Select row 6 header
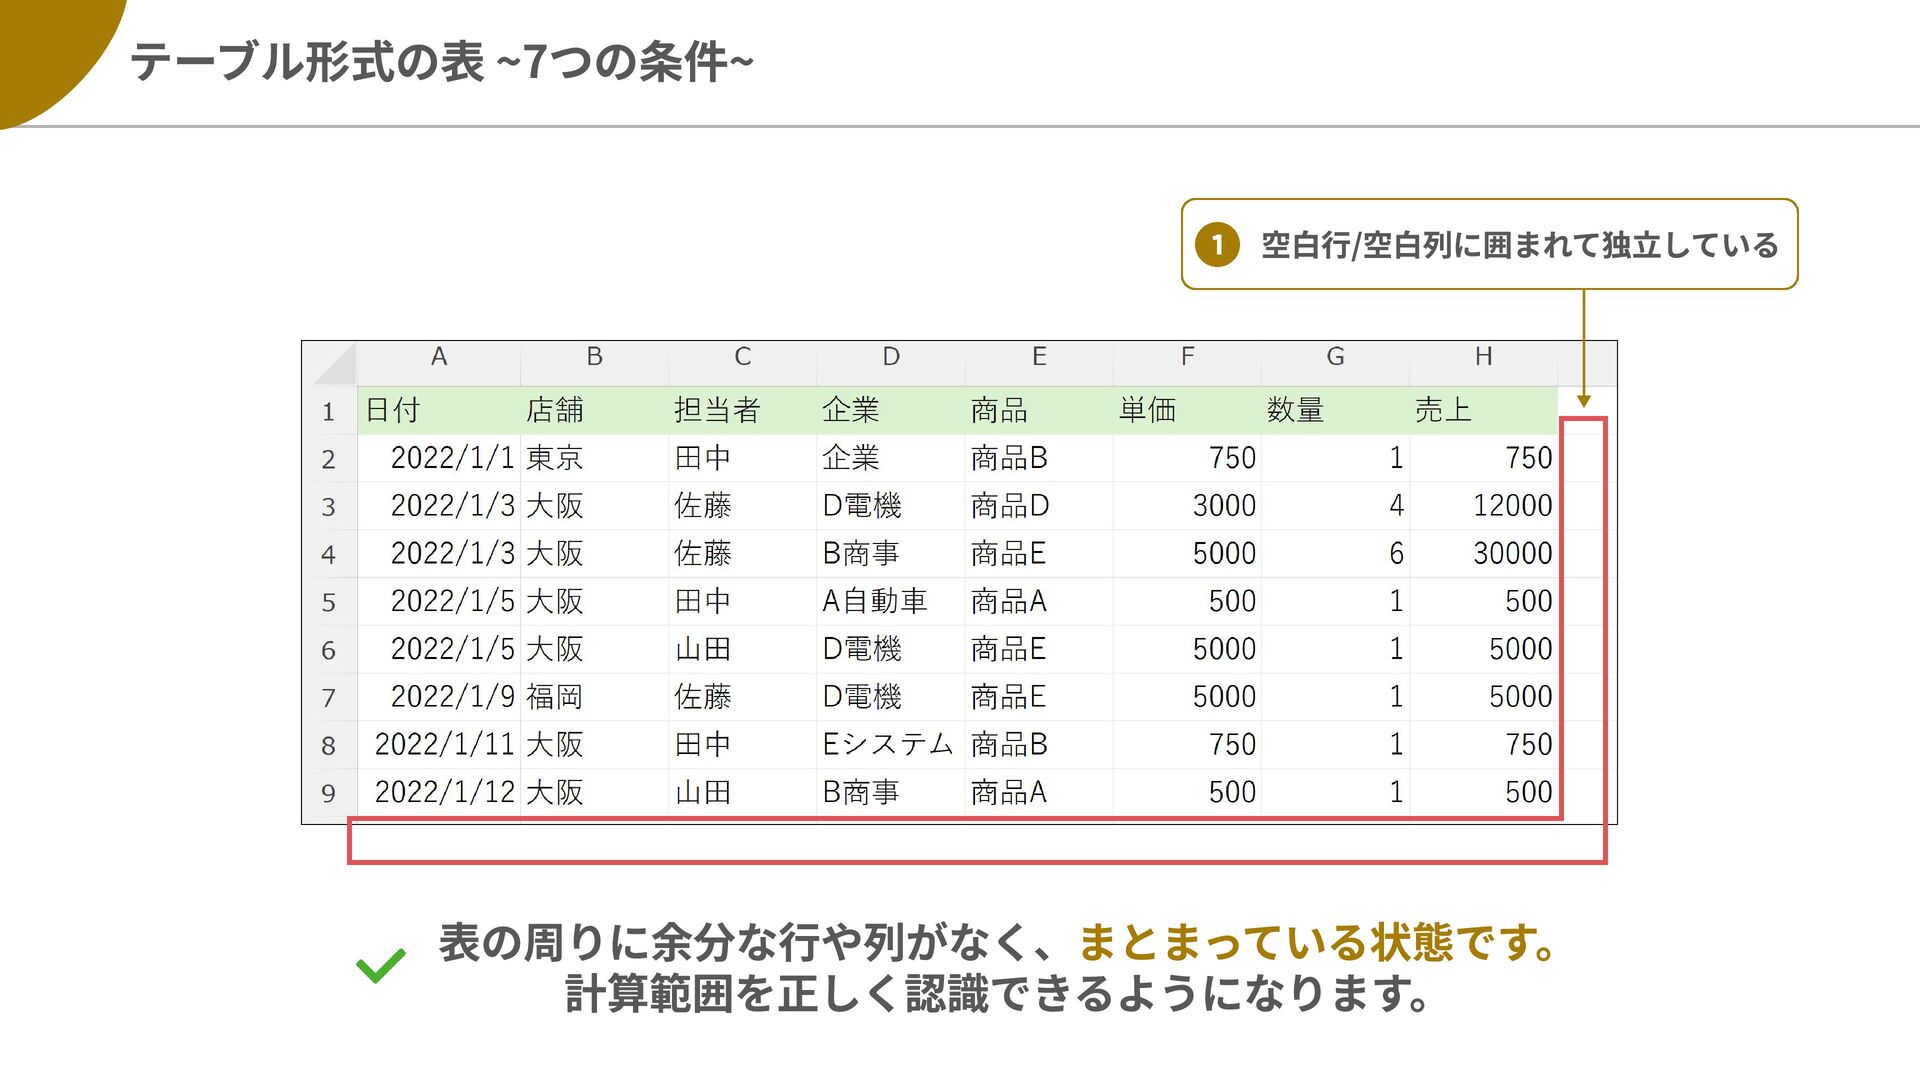Image resolution: width=1920 pixels, height=1080 pixels. click(x=329, y=650)
